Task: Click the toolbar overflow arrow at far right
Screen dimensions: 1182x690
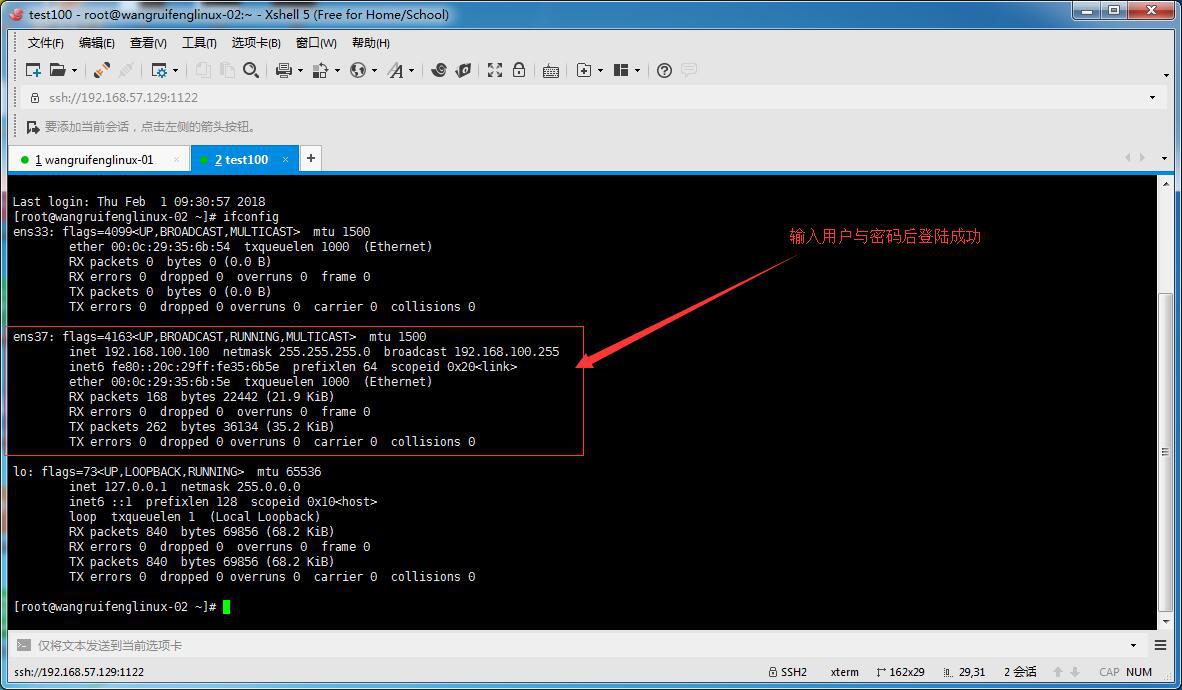Action: pyautogui.click(x=1166, y=75)
